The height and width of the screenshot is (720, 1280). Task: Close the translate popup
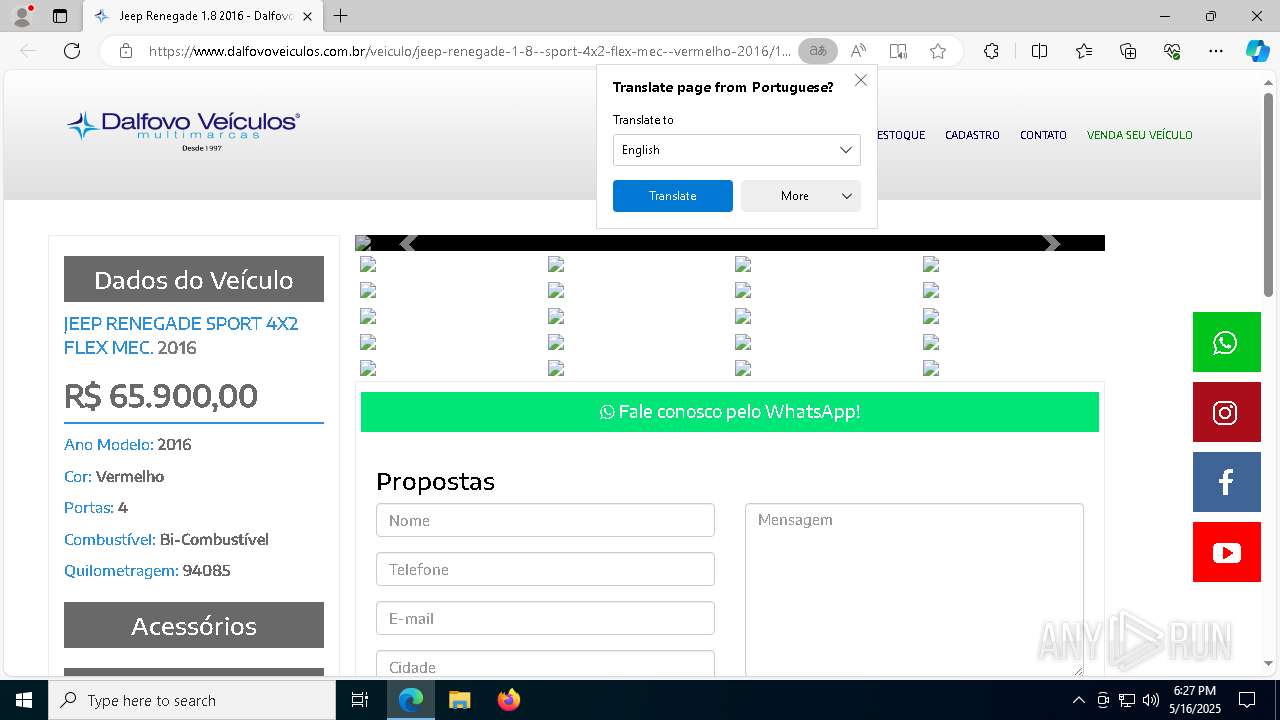click(861, 80)
